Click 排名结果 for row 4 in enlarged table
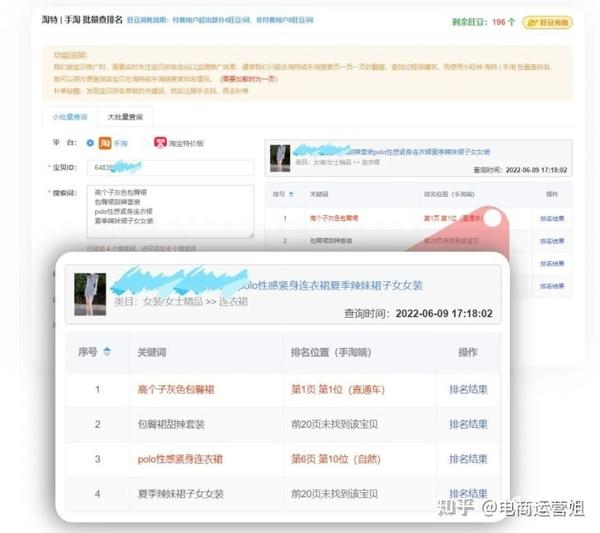600x533 pixels. 468,494
